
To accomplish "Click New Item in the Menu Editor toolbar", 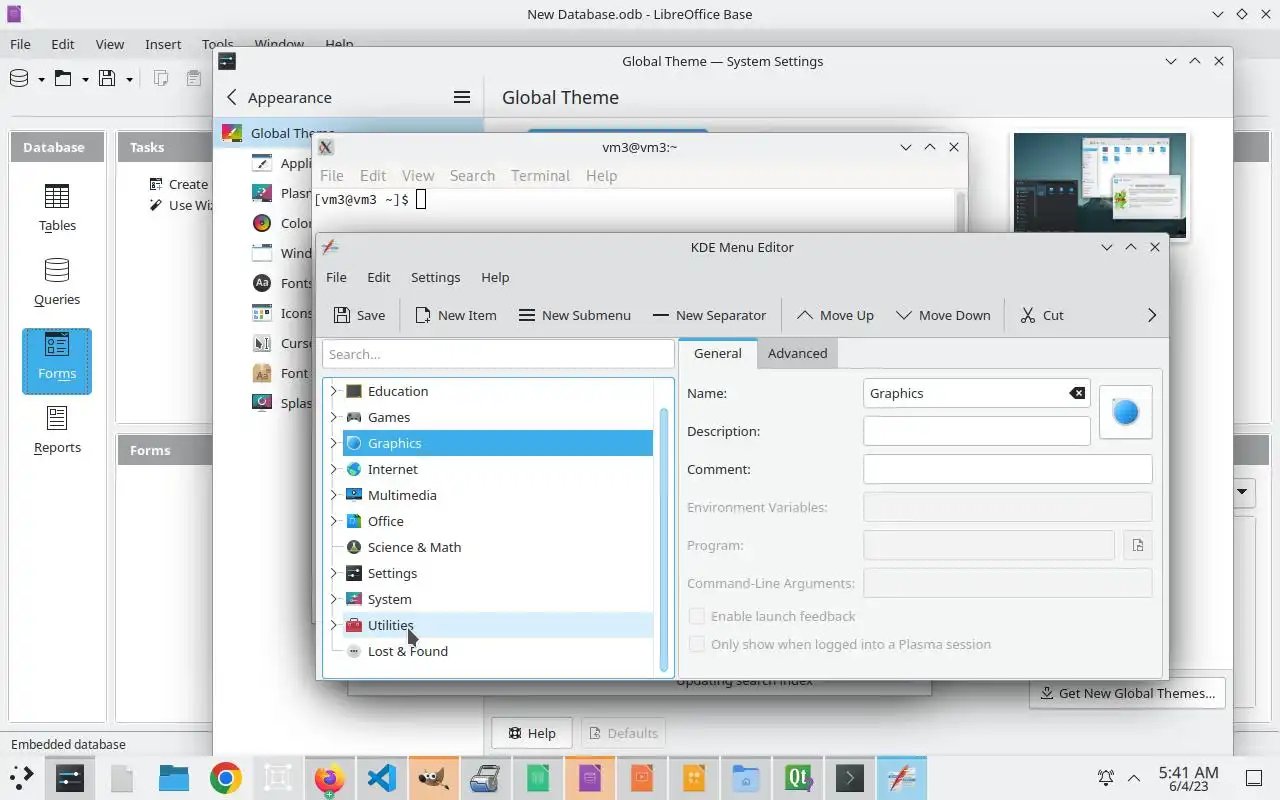I will (455, 315).
